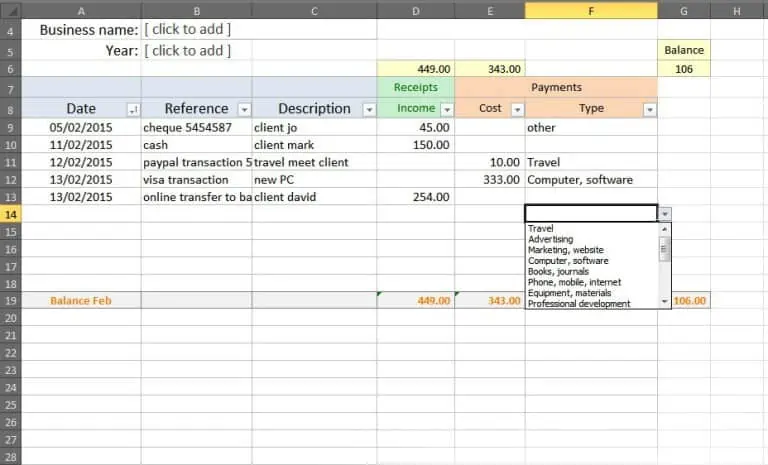Viewport: 768px width, 465px height.
Task: Select the active empty cell F14
Action: pos(591,214)
